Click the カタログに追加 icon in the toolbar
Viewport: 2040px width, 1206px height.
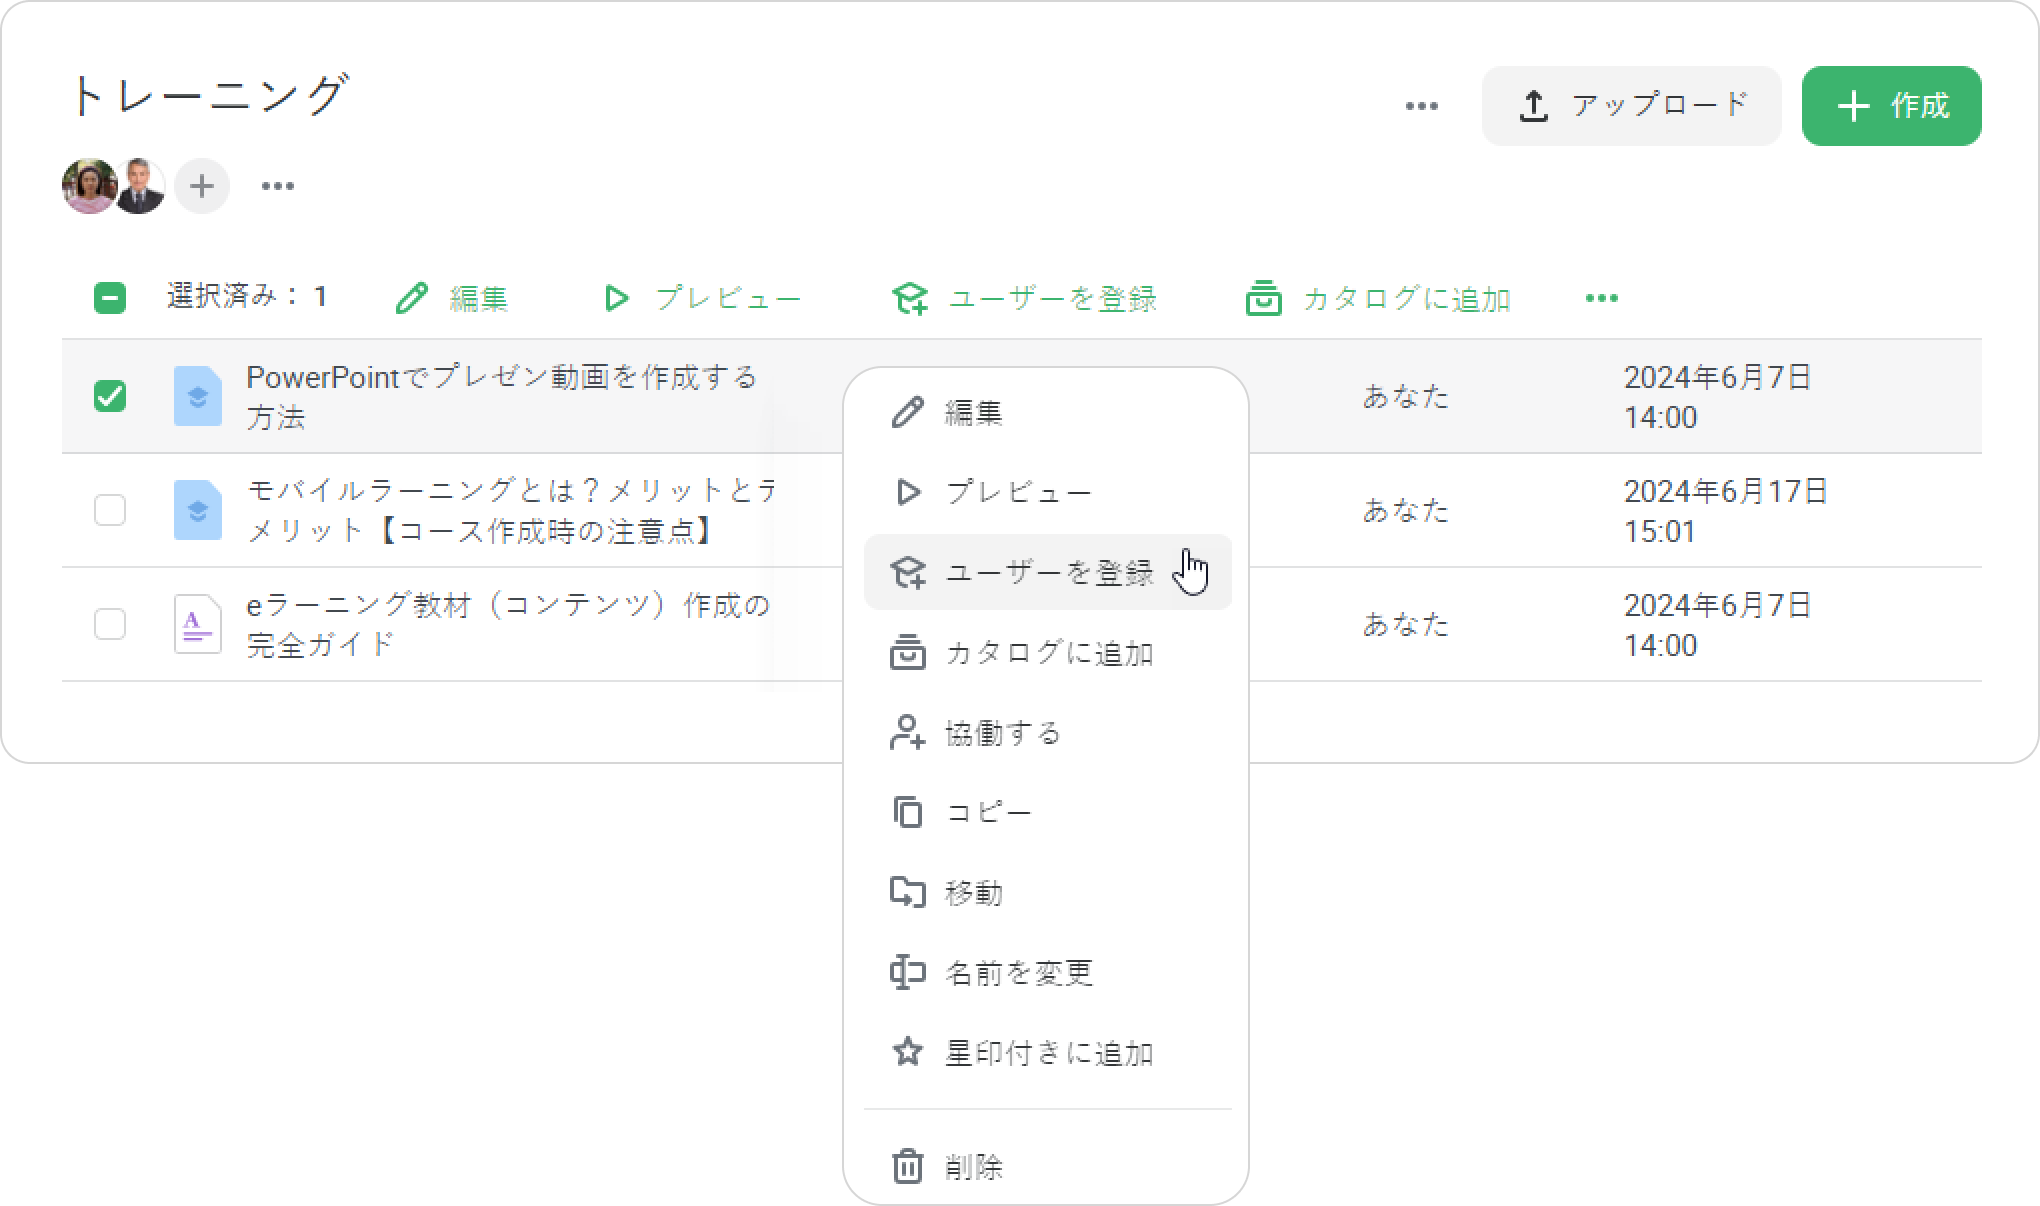click(1263, 298)
